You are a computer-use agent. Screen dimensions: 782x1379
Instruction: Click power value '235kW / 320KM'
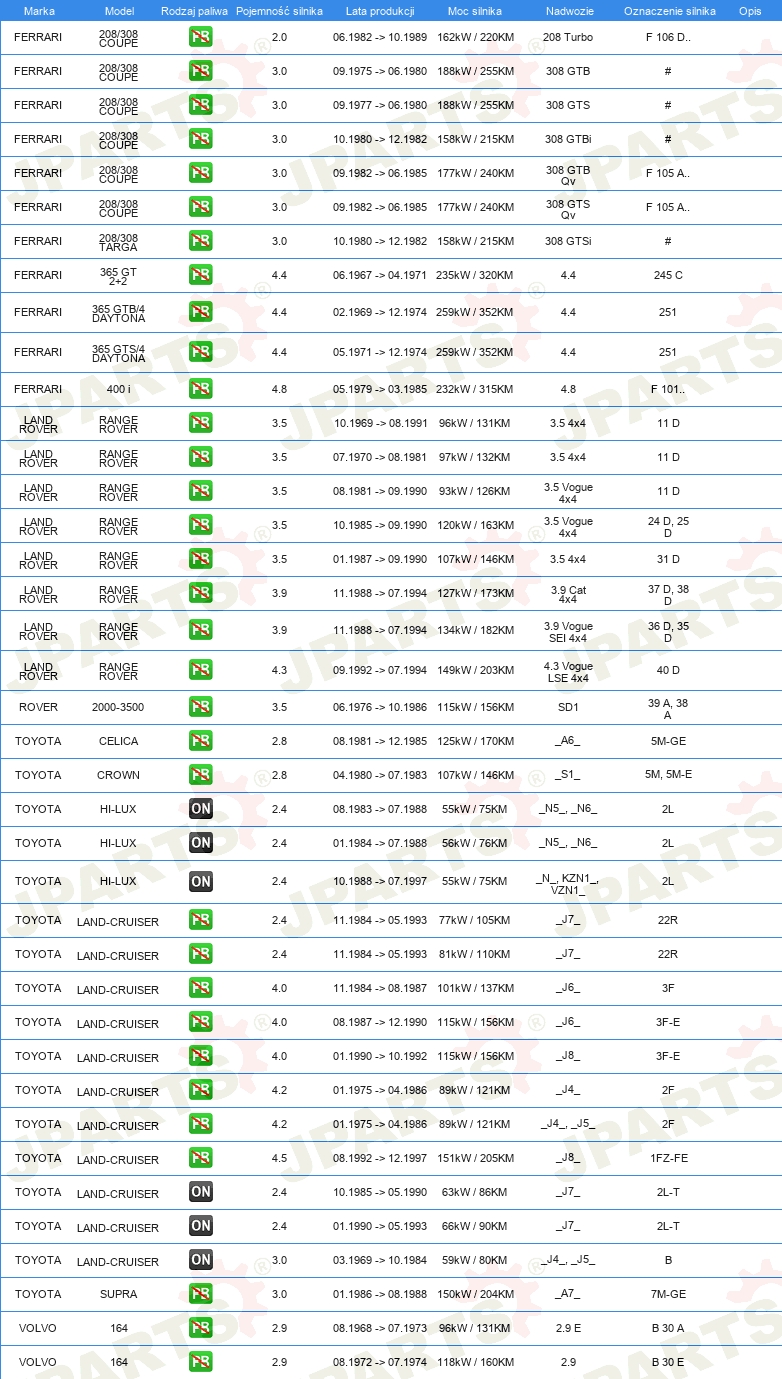click(x=476, y=275)
